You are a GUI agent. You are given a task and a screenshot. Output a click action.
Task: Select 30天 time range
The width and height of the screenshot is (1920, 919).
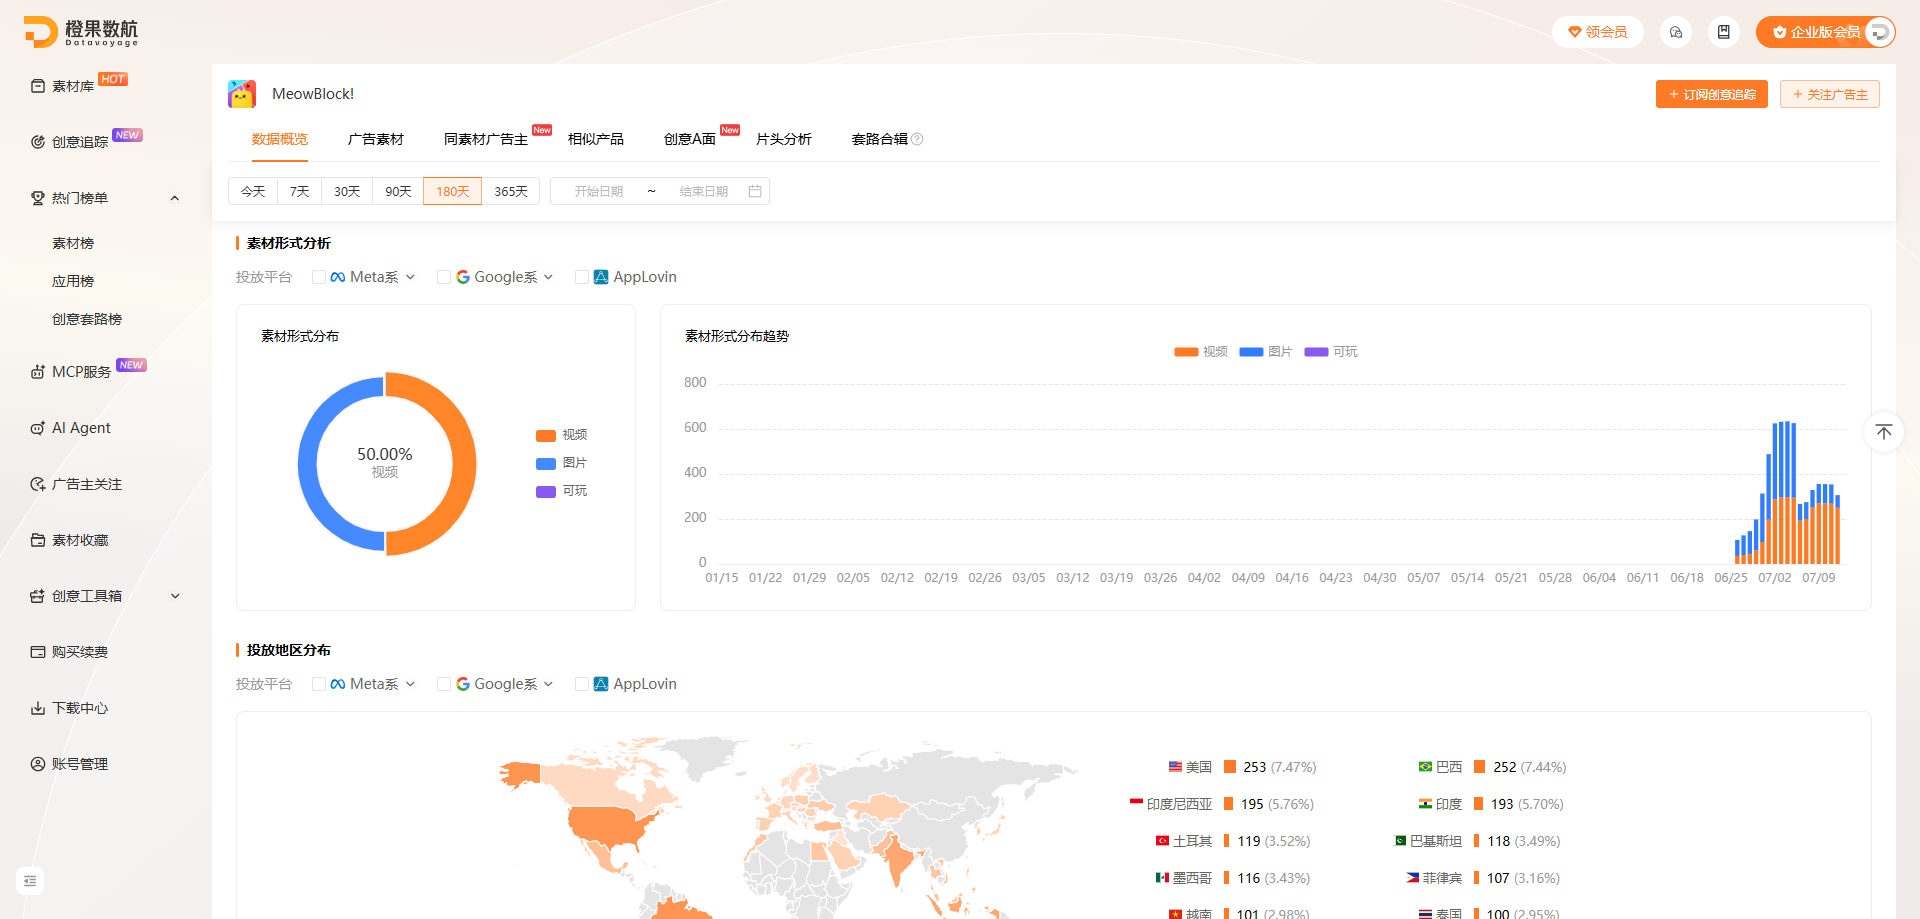tap(347, 191)
